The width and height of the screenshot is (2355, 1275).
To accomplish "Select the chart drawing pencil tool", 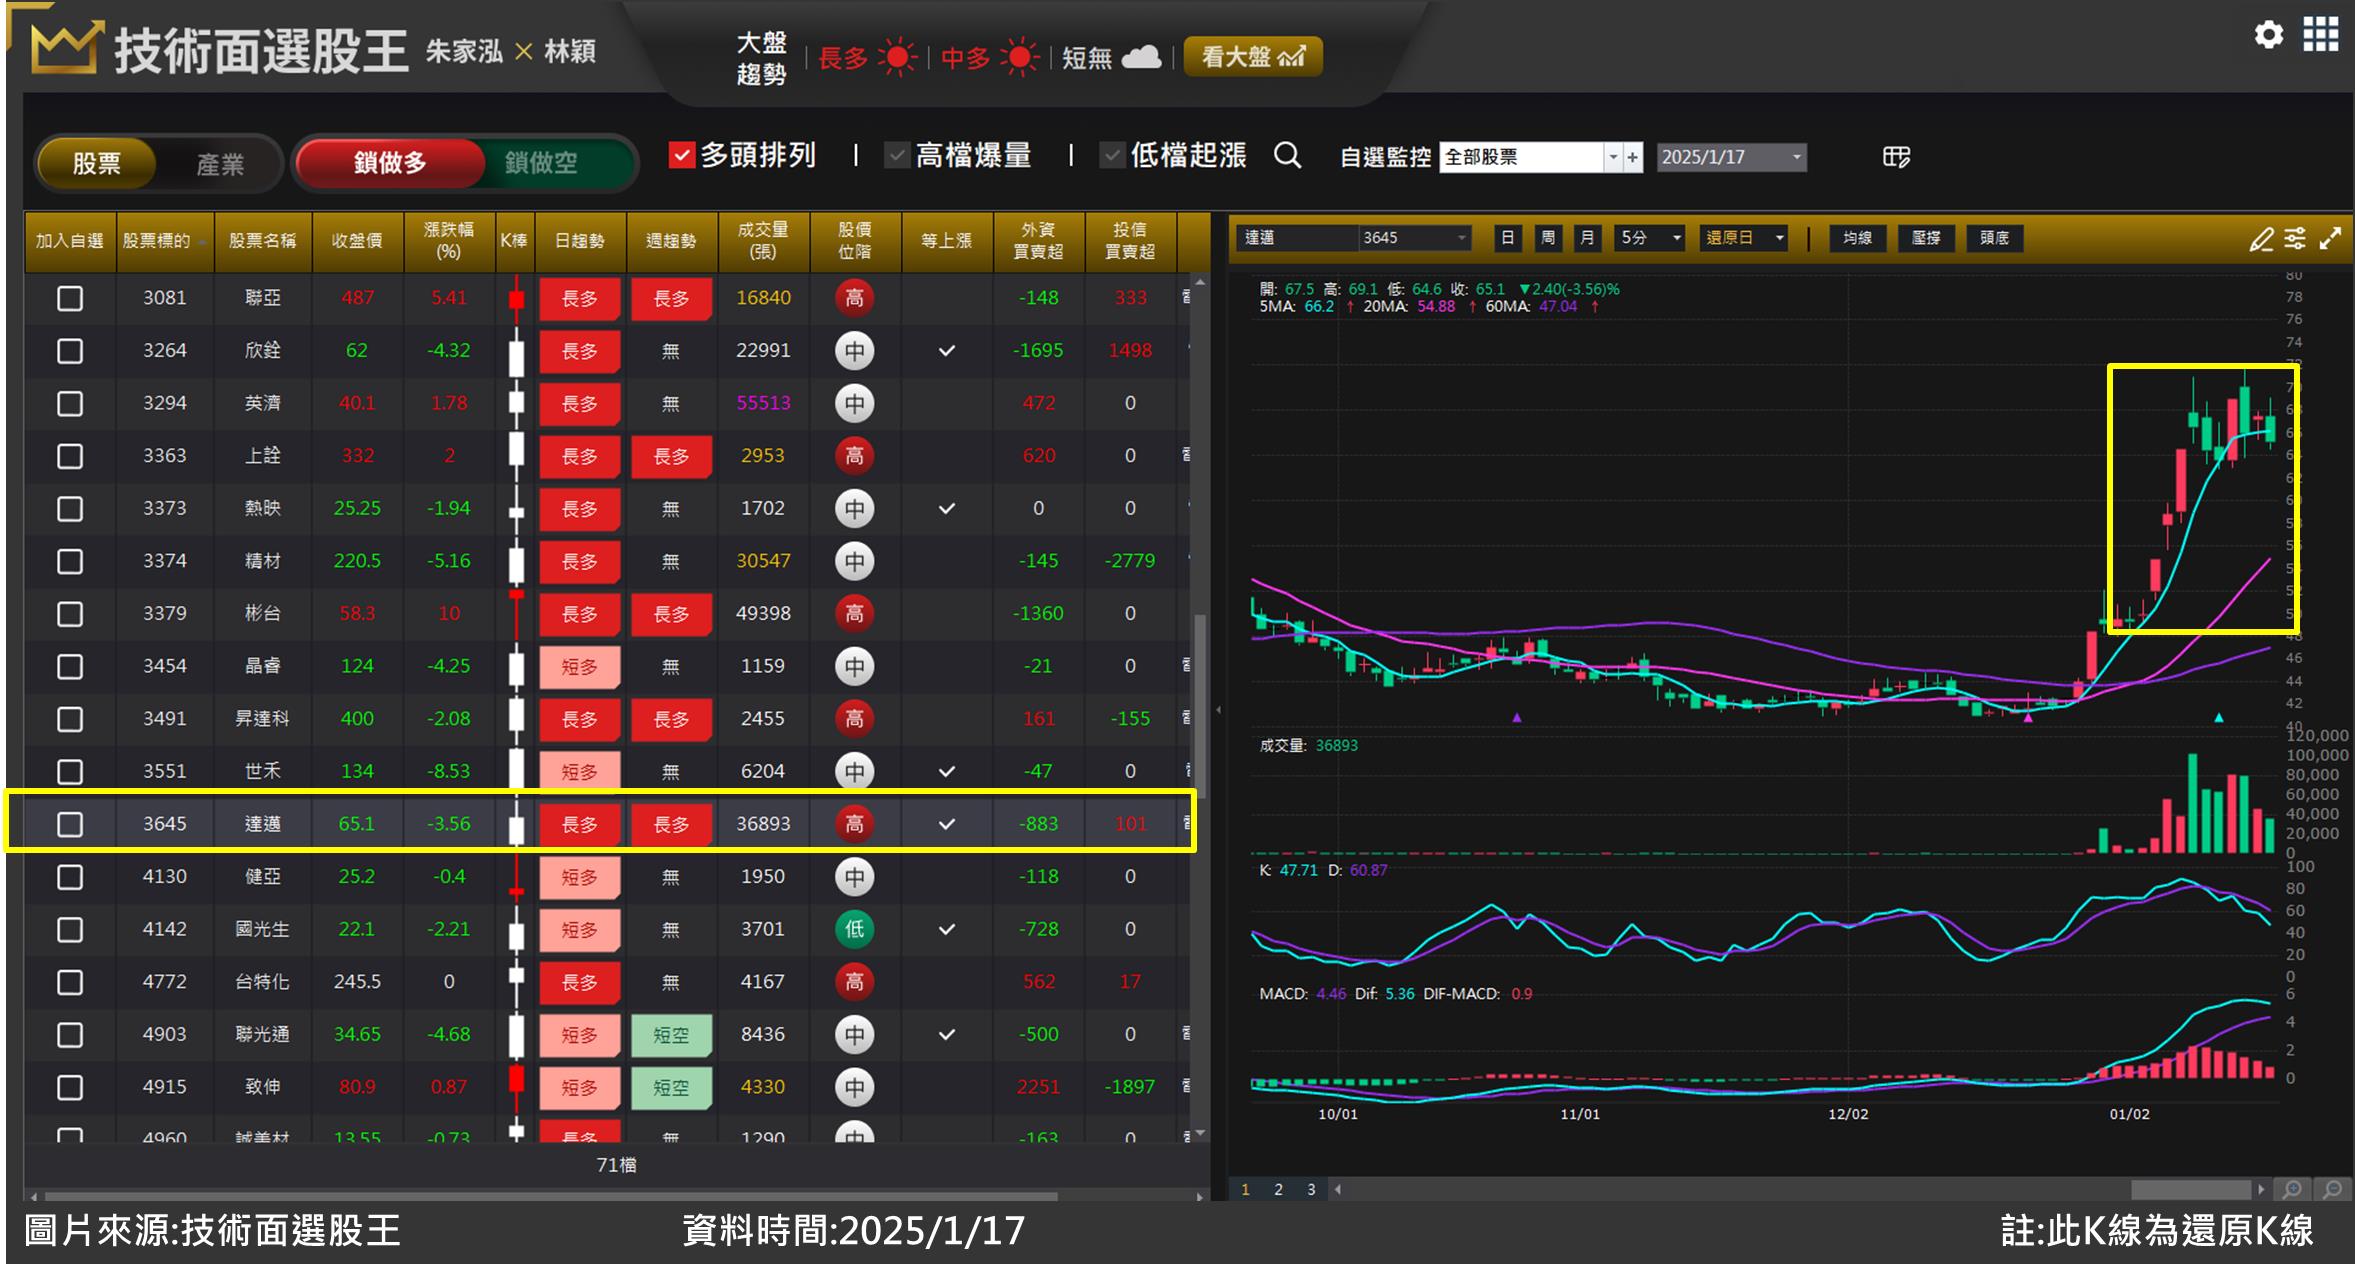I will (2261, 239).
